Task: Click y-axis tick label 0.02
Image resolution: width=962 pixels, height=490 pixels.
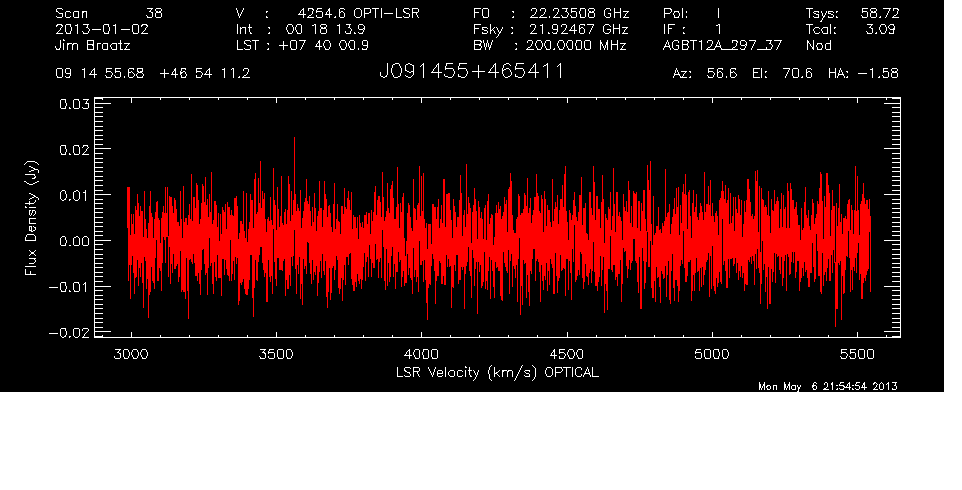Action: click(74, 150)
